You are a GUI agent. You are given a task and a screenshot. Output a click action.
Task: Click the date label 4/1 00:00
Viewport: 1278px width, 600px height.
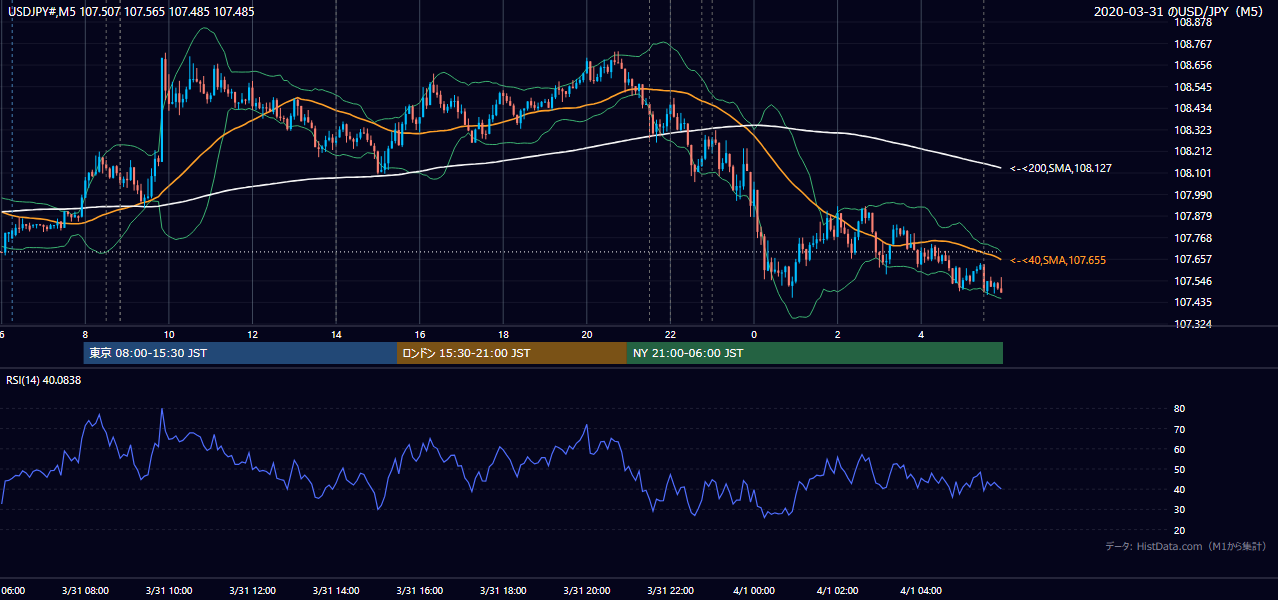pyautogui.click(x=754, y=591)
